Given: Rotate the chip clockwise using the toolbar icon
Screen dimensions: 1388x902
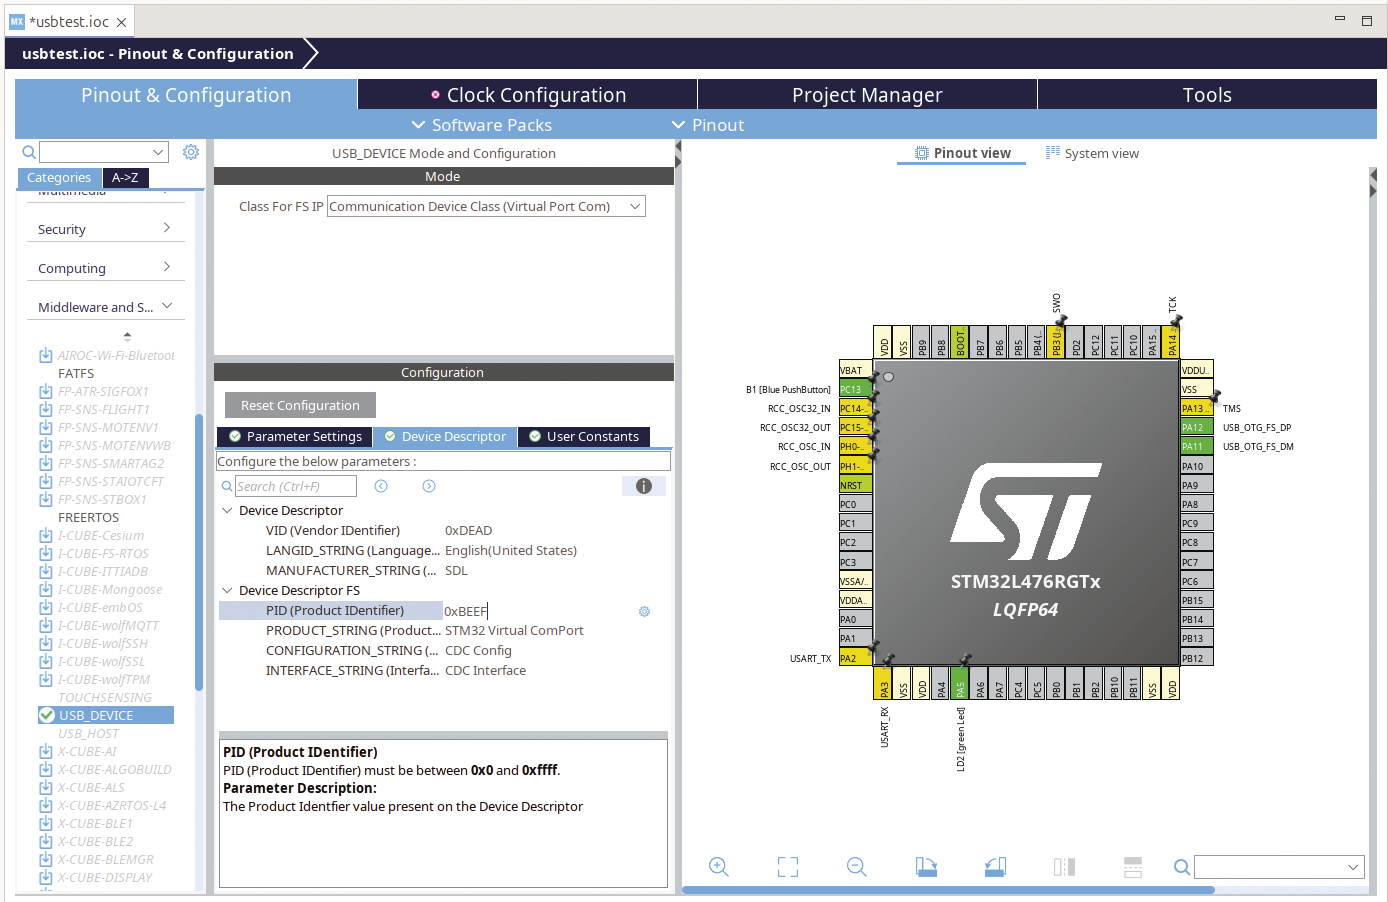Looking at the screenshot, I should (x=926, y=867).
